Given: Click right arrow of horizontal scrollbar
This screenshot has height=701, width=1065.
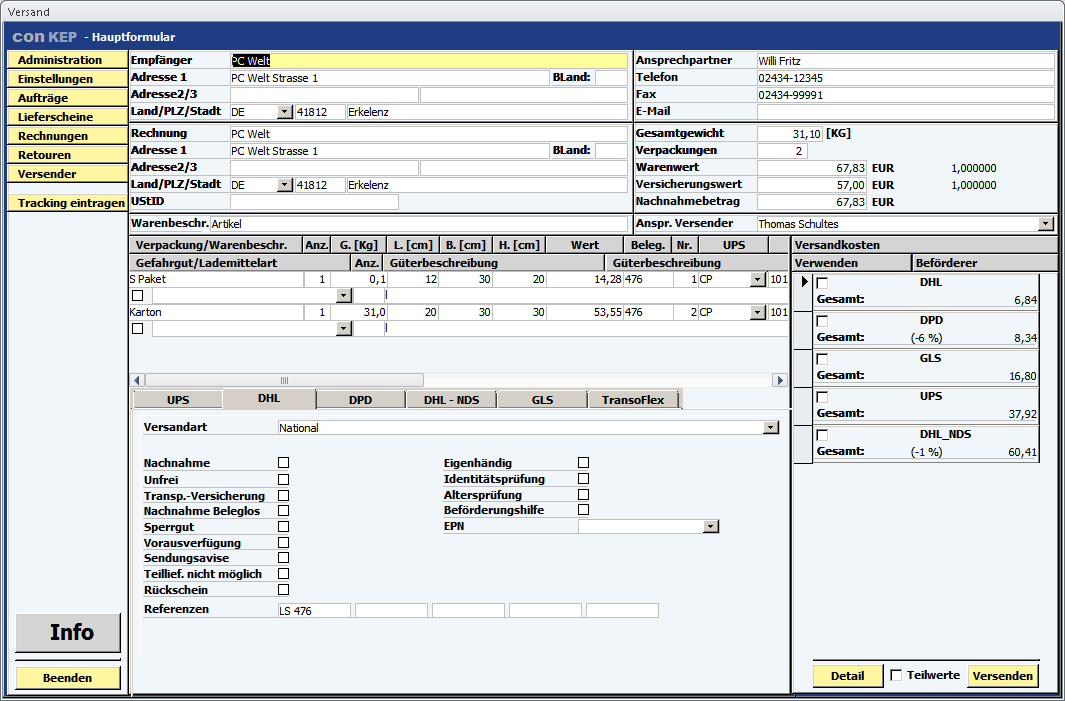Looking at the screenshot, I should 780,380.
